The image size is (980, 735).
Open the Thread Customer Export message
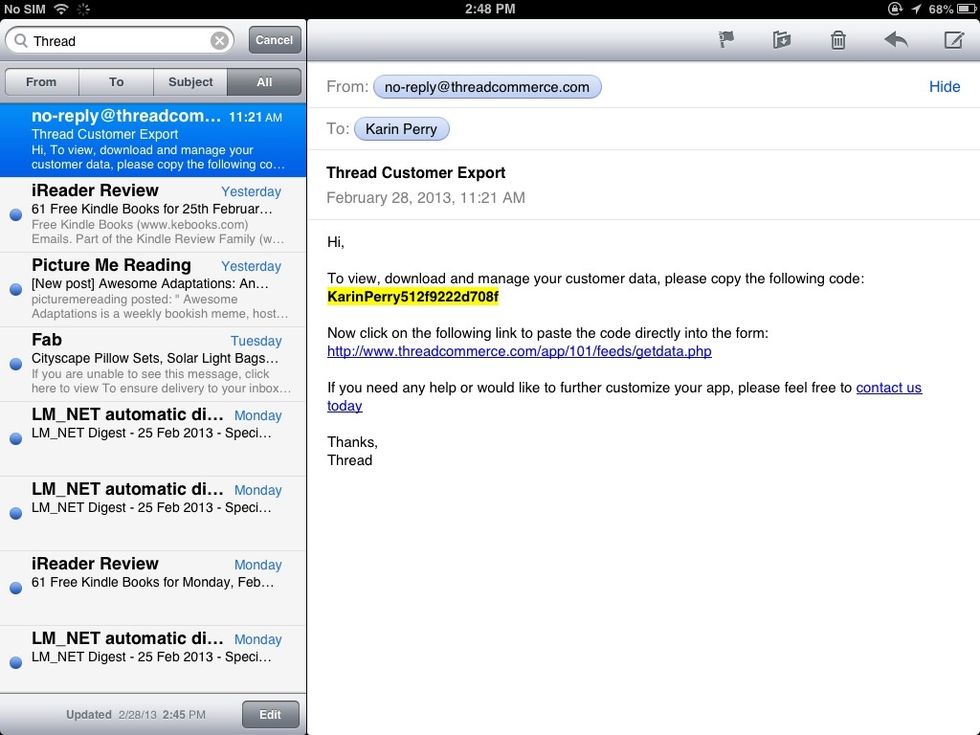pos(153,140)
